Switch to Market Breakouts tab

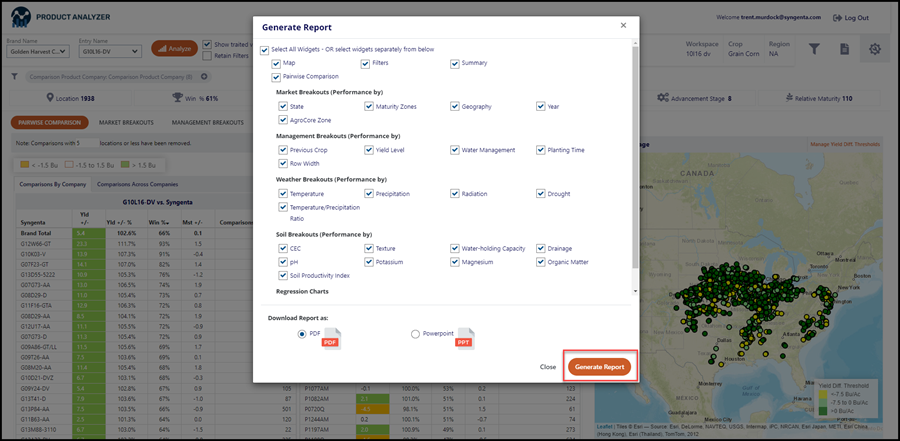point(126,122)
